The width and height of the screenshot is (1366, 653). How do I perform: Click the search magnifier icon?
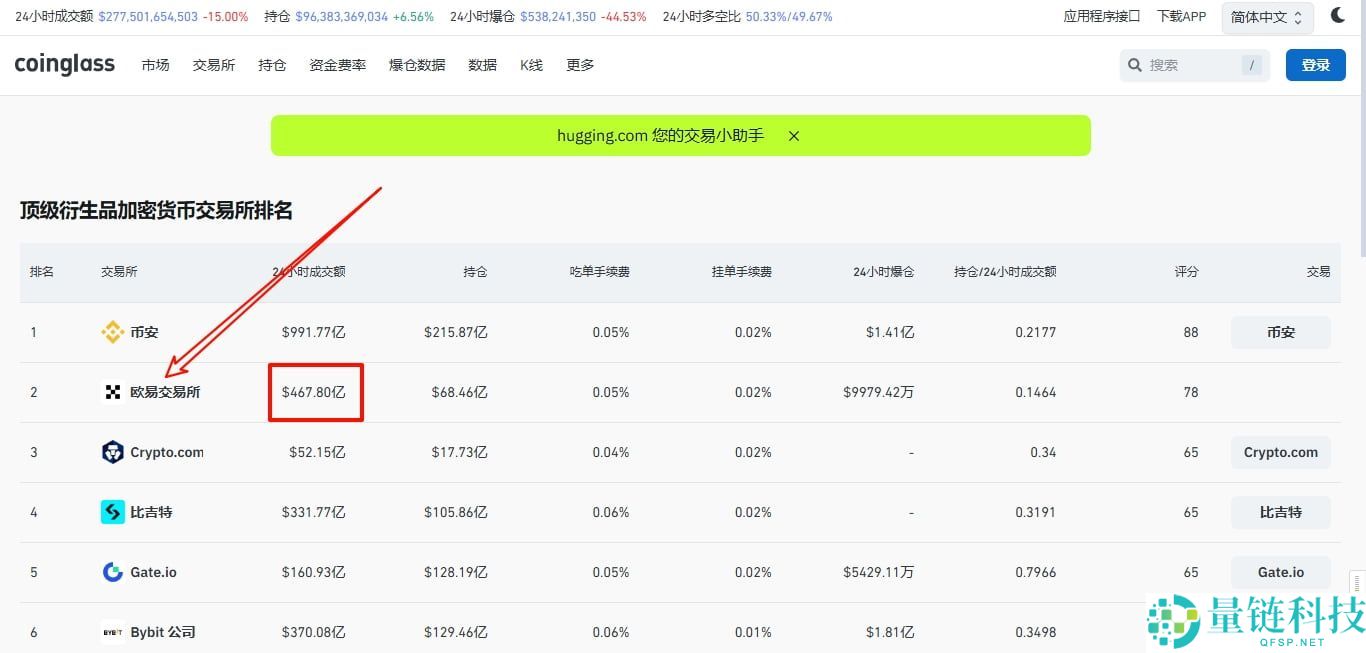coord(1135,64)
